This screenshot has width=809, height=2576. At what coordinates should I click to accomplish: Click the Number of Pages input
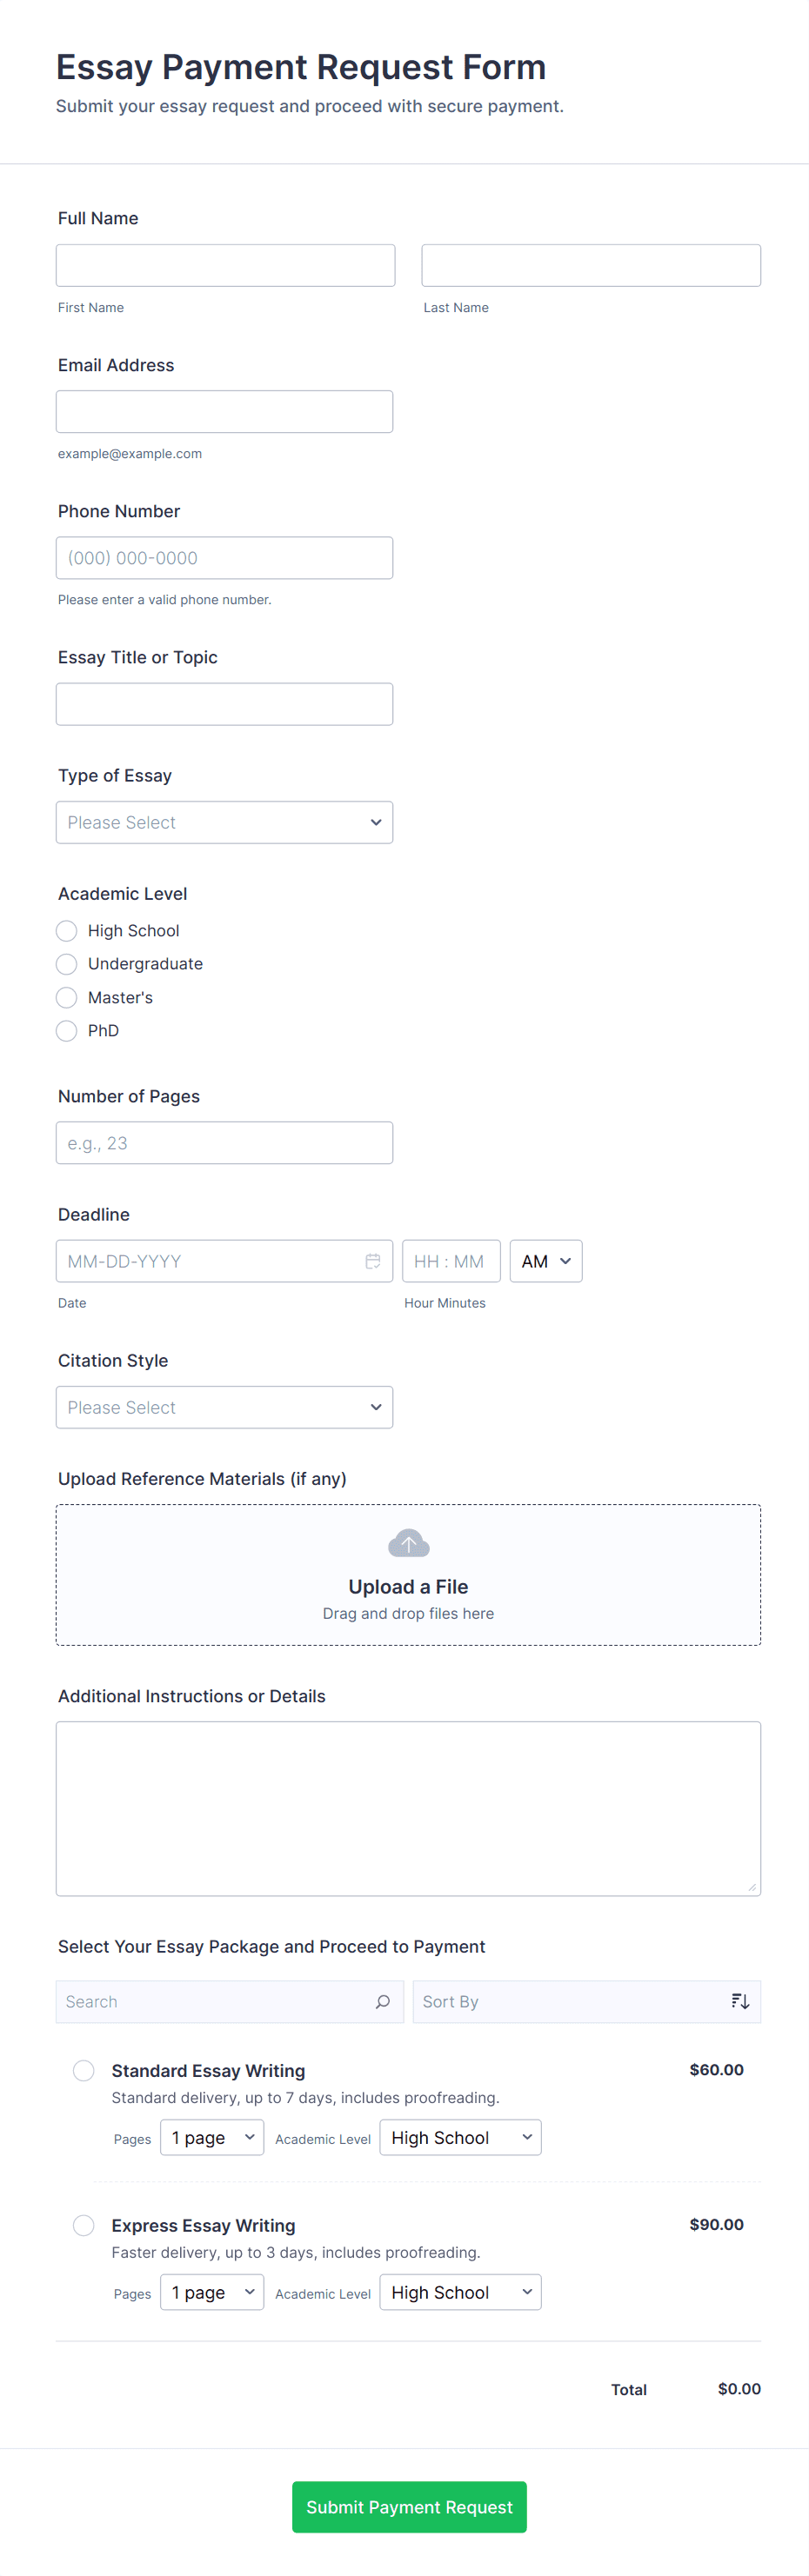(x=224, y=1143)
